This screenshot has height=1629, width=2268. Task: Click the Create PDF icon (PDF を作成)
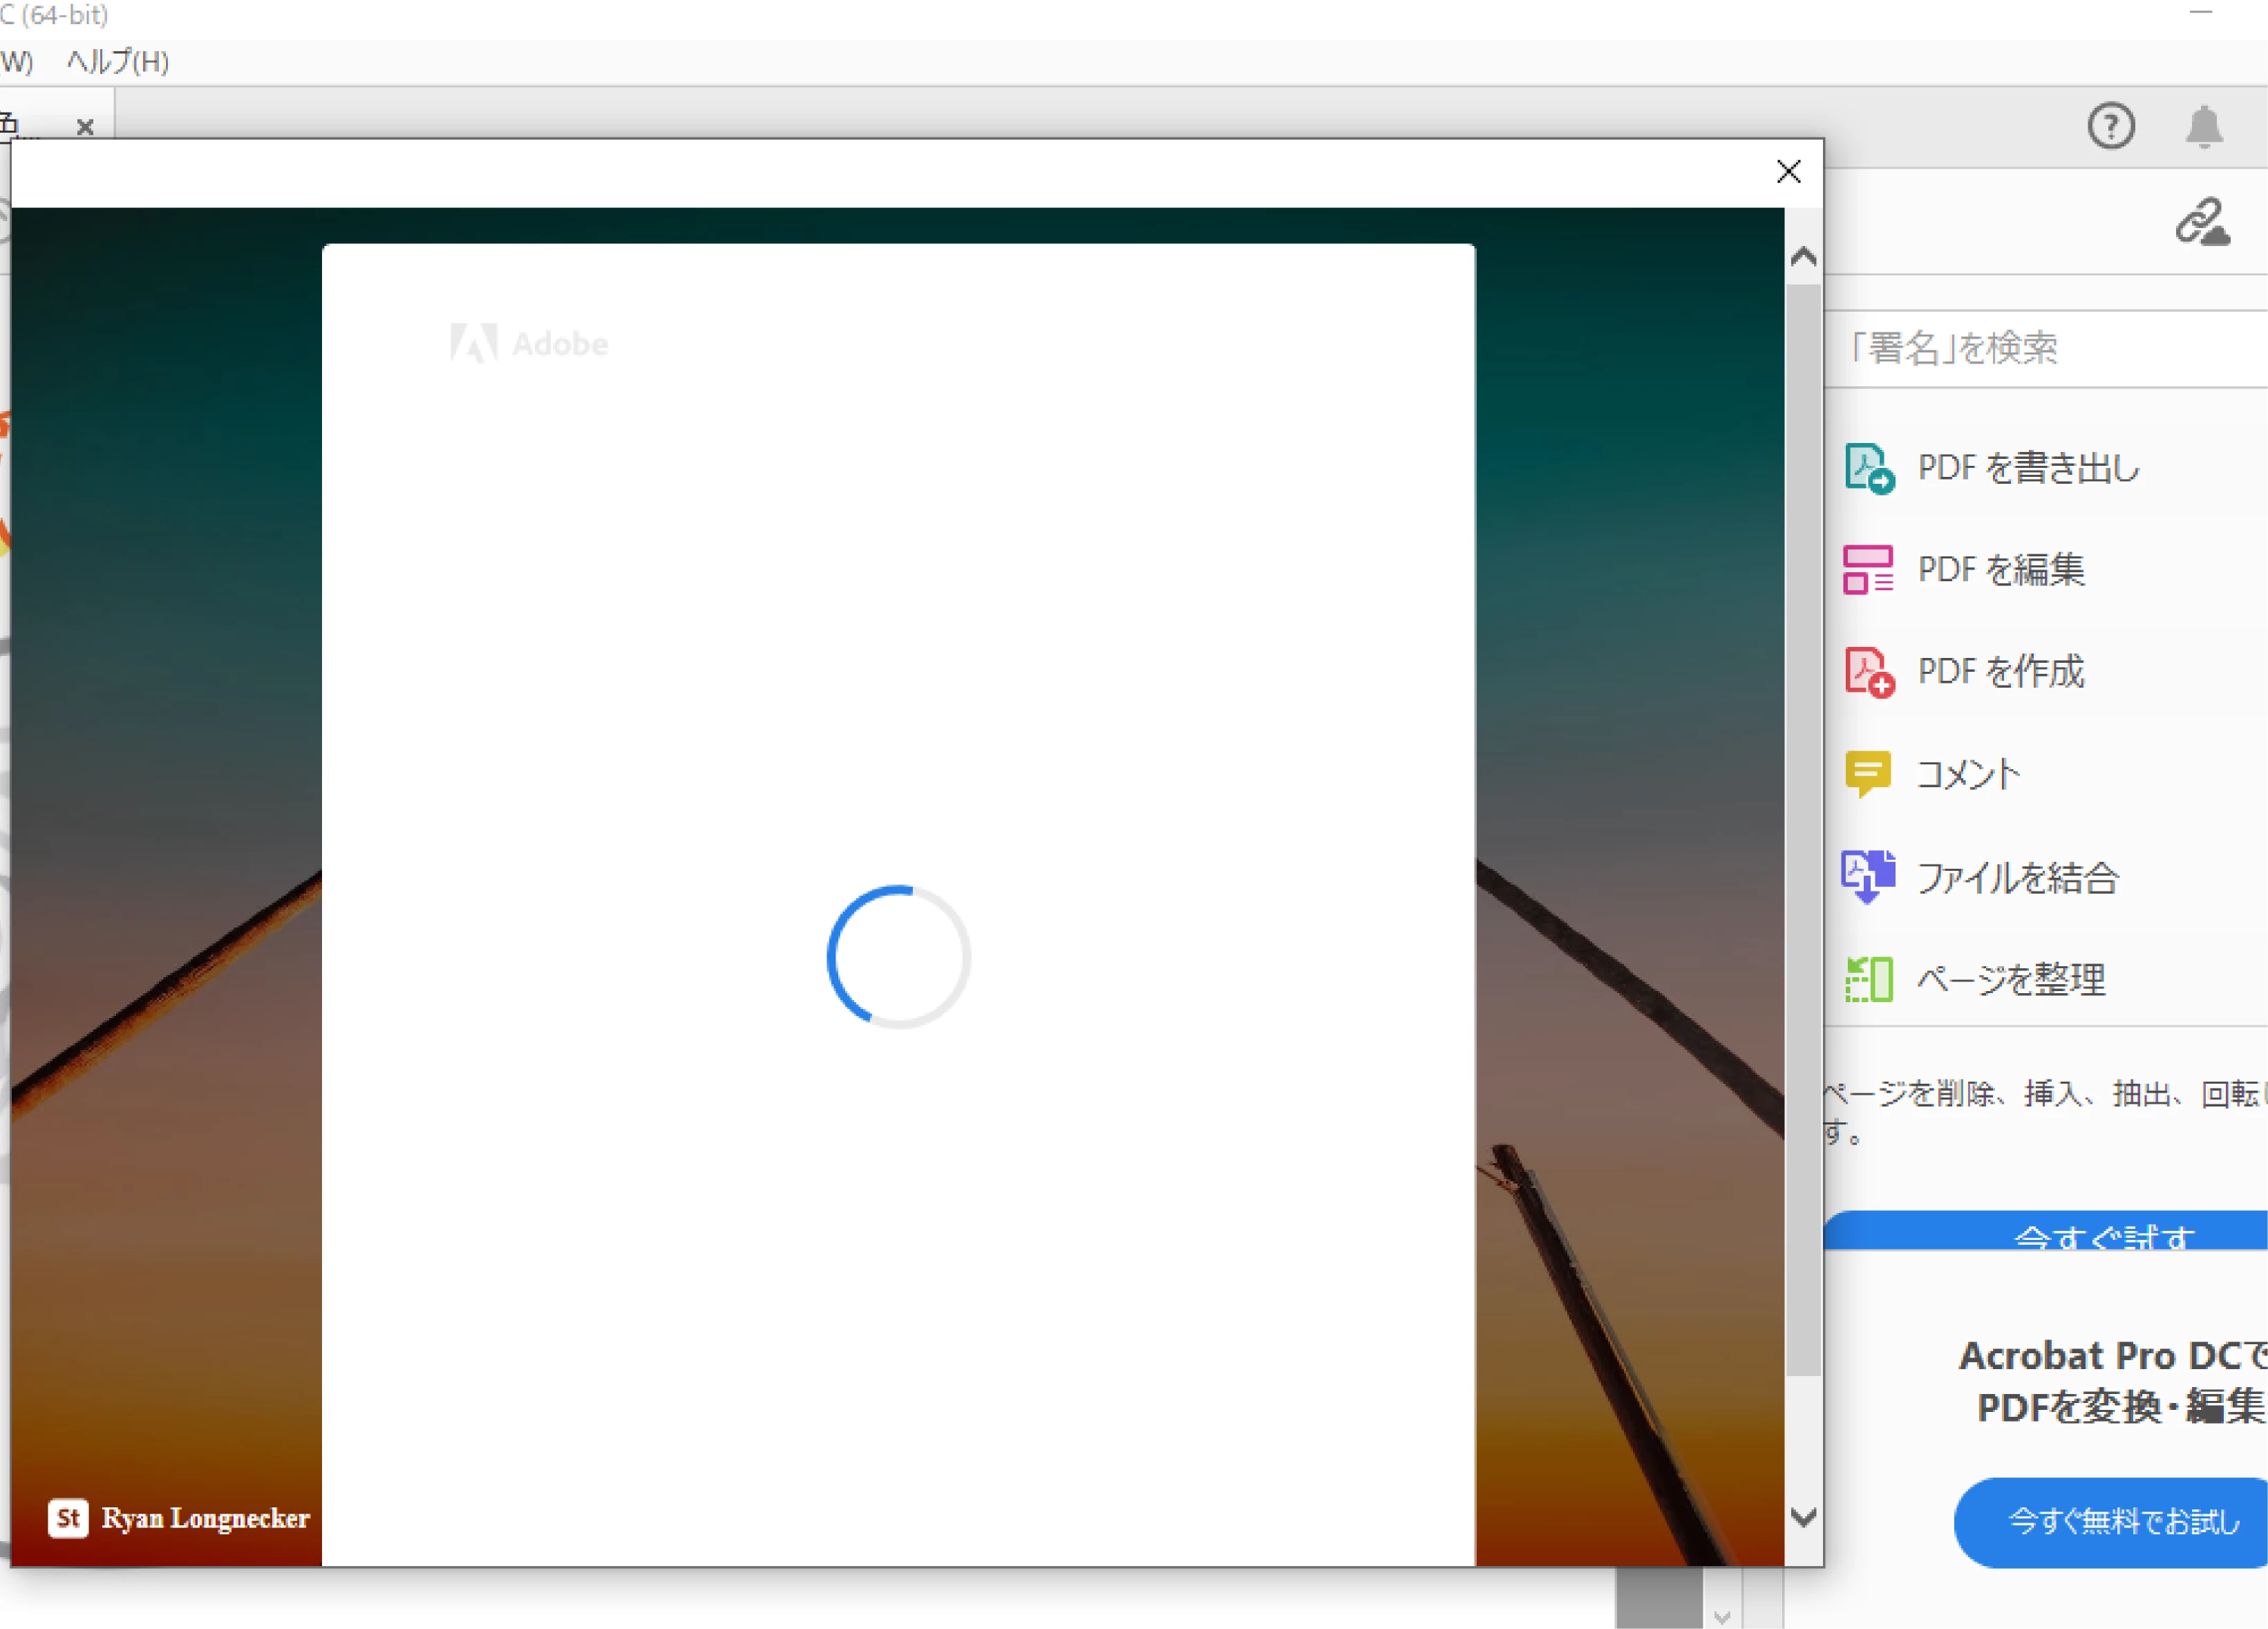click(x=1868, y=671)
